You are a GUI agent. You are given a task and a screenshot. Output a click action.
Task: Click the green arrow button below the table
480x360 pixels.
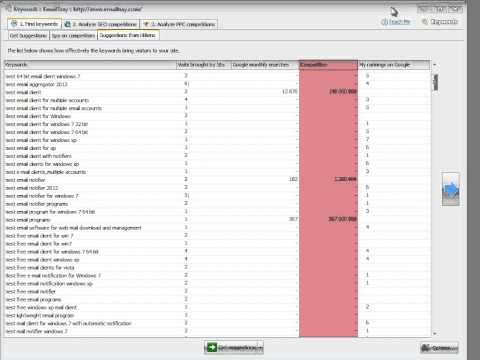coord(234,348)
